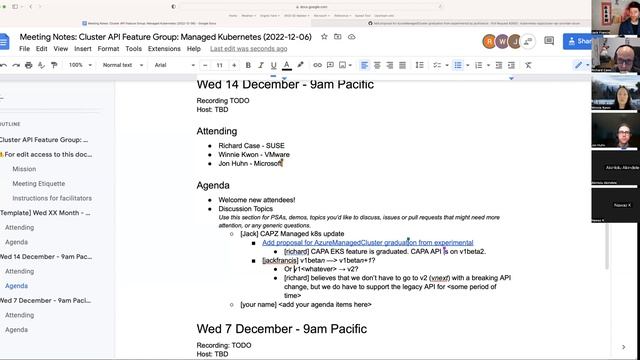Open the comment history icon
Viewport: 640px width, 360px height.
[x=549, y=41]
